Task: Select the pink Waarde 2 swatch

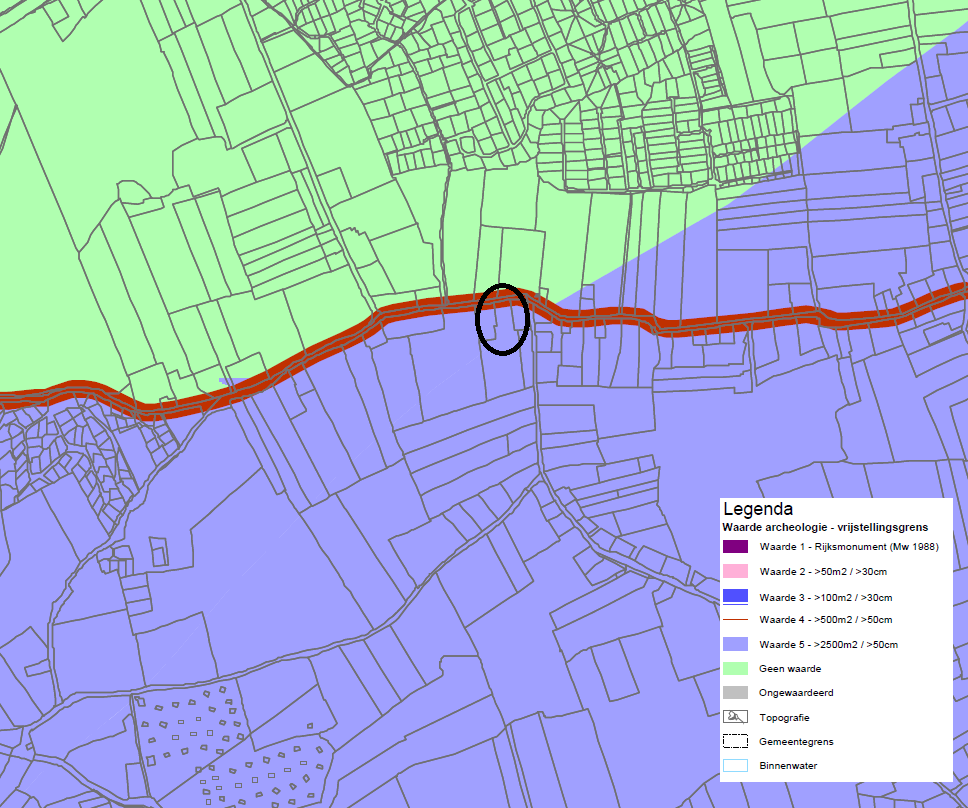Action: [x=735, y=571]
